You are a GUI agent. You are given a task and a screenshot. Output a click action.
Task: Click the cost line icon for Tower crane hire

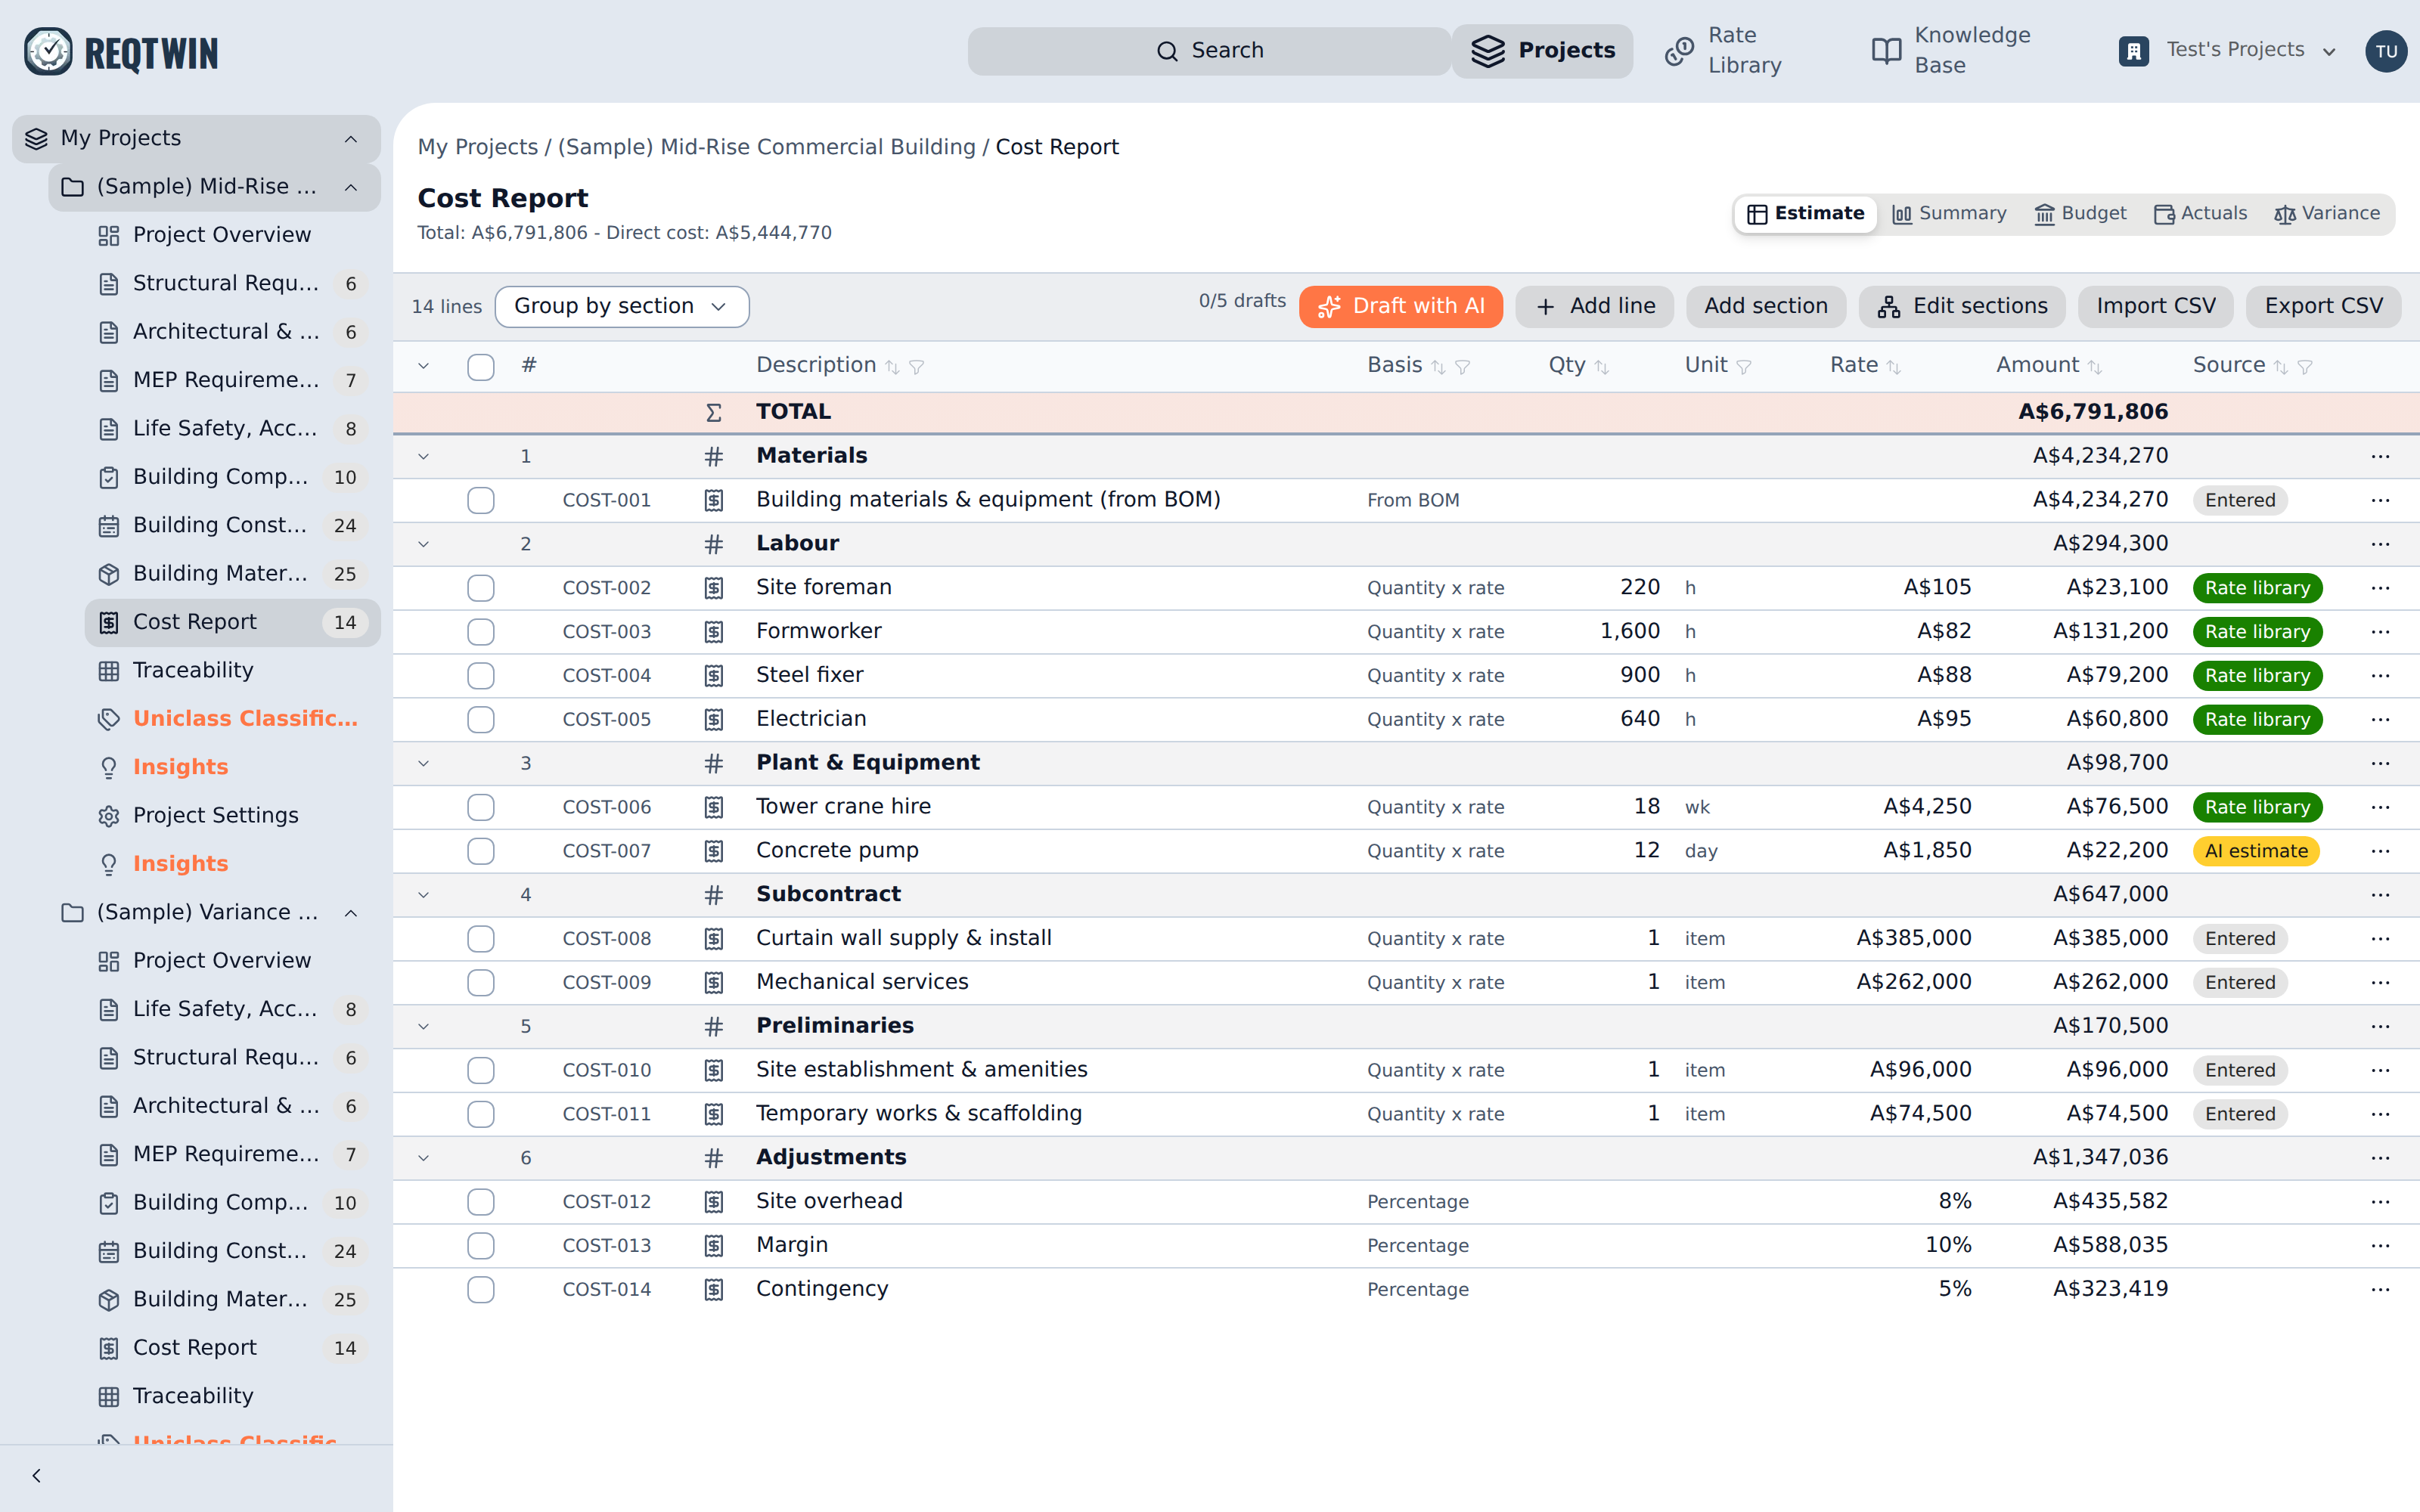click(x=713, y=807)
